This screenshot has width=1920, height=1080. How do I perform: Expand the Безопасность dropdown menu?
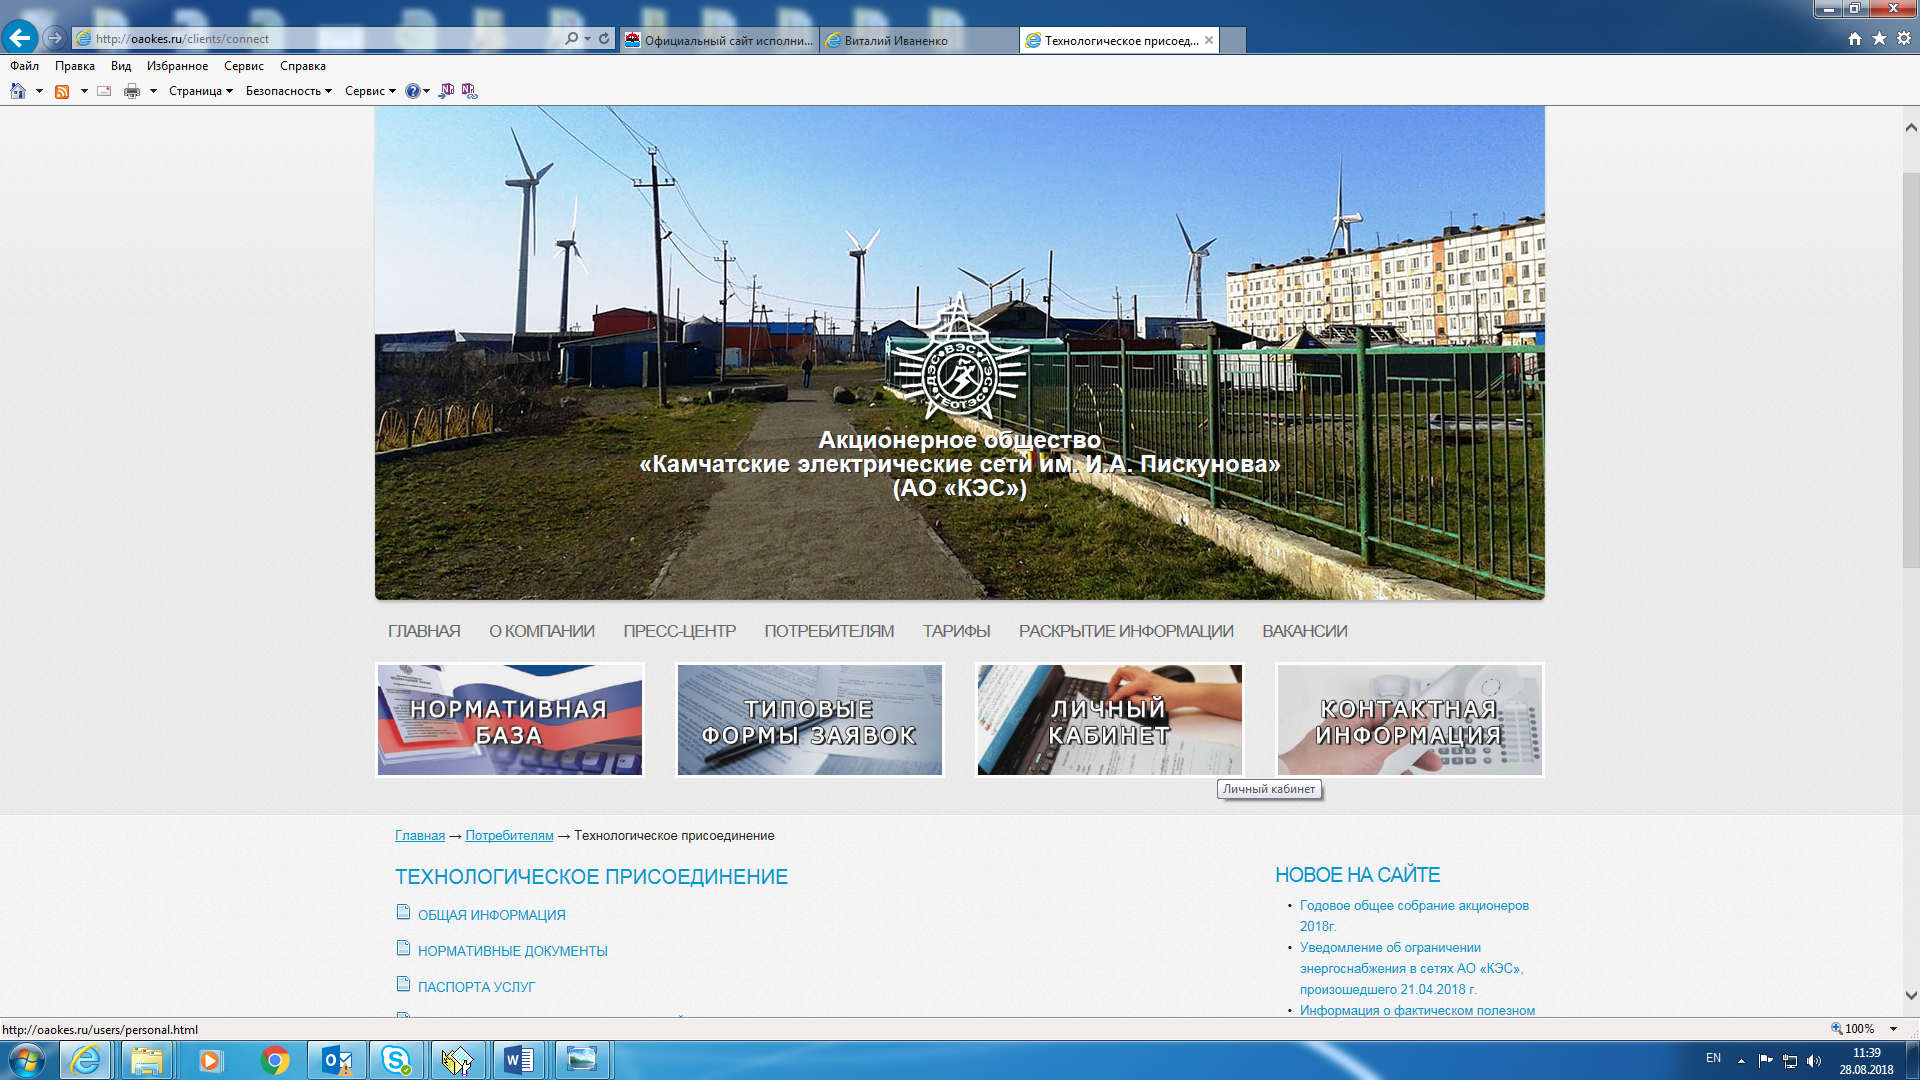[x=288, y=91]
